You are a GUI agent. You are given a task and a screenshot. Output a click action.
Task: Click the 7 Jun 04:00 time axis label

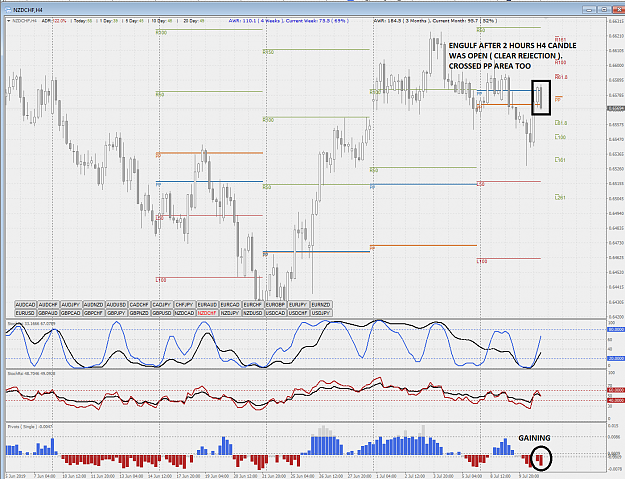[x=45, y=476]
